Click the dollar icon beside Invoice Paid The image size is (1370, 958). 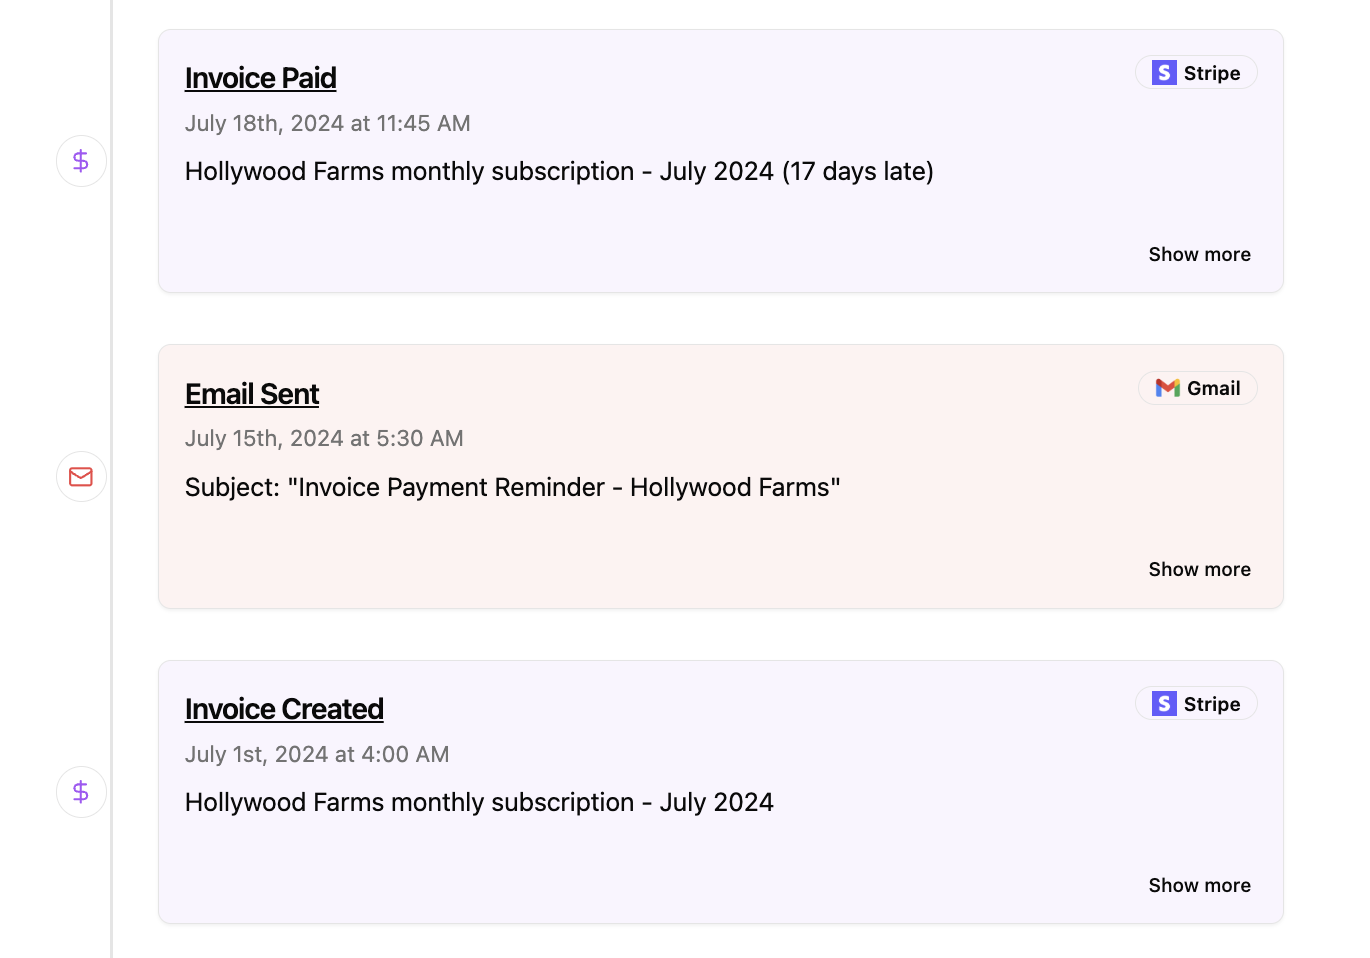(x=81, y=161)
